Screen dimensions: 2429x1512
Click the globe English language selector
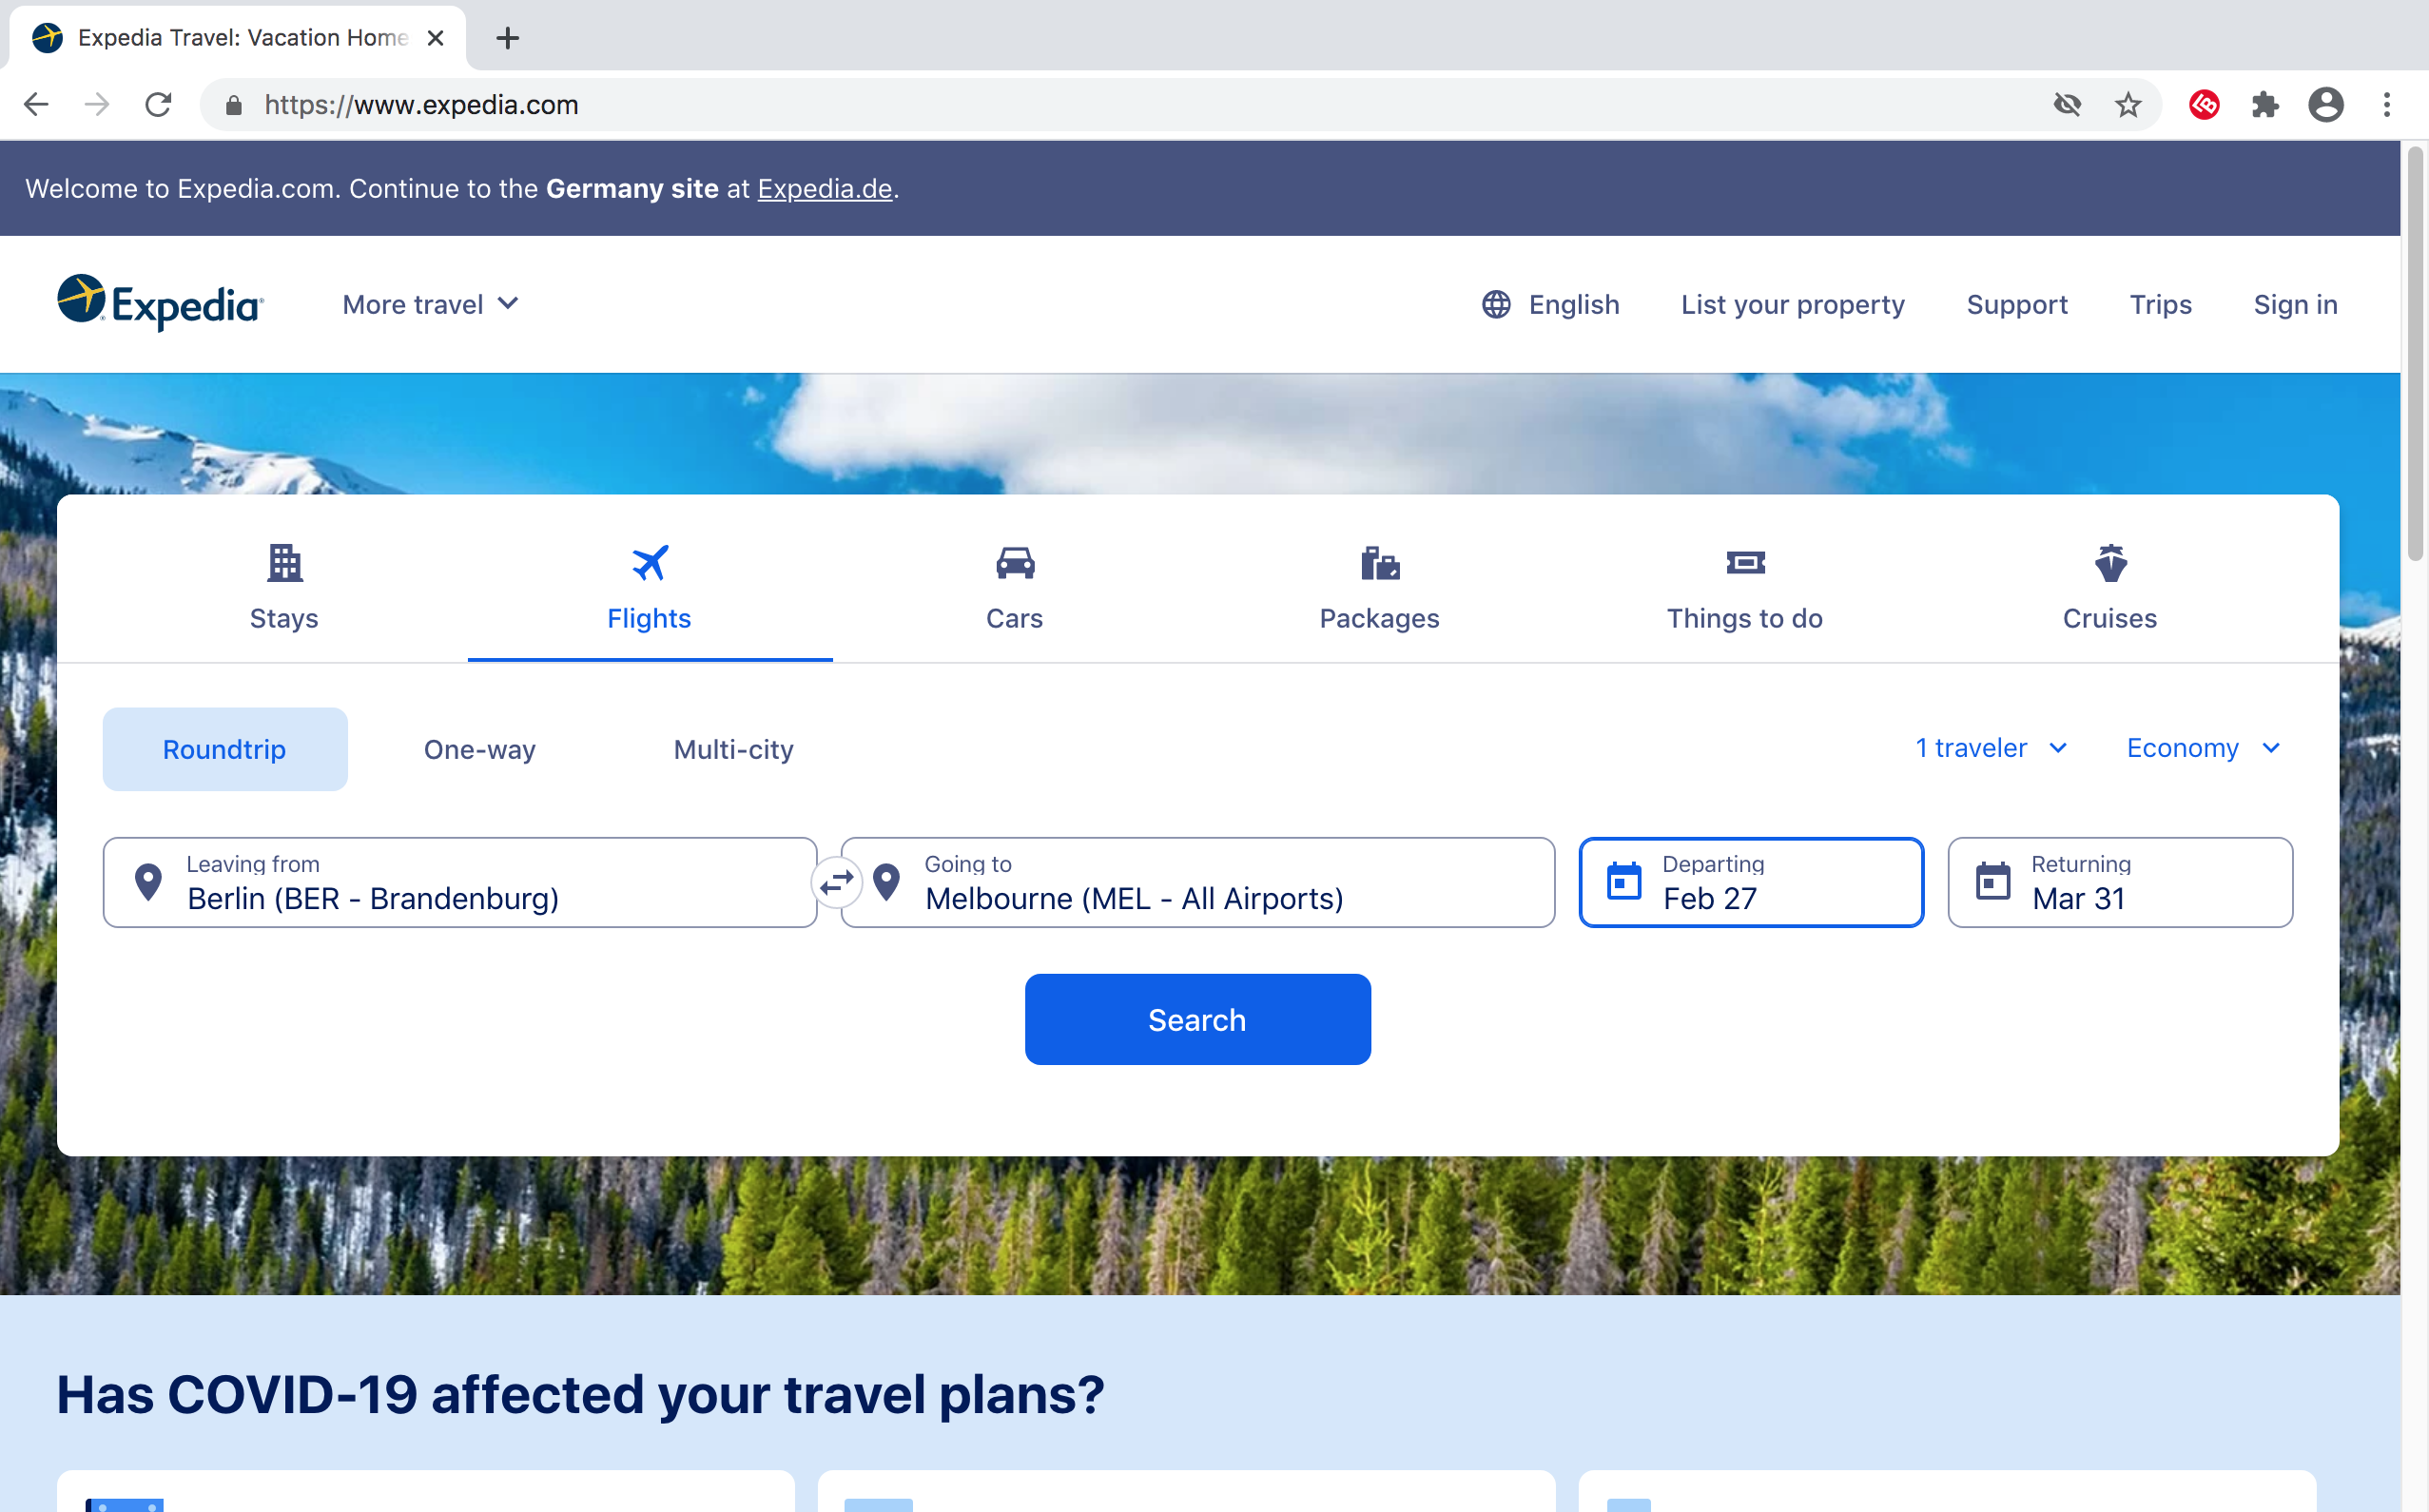1550,304
